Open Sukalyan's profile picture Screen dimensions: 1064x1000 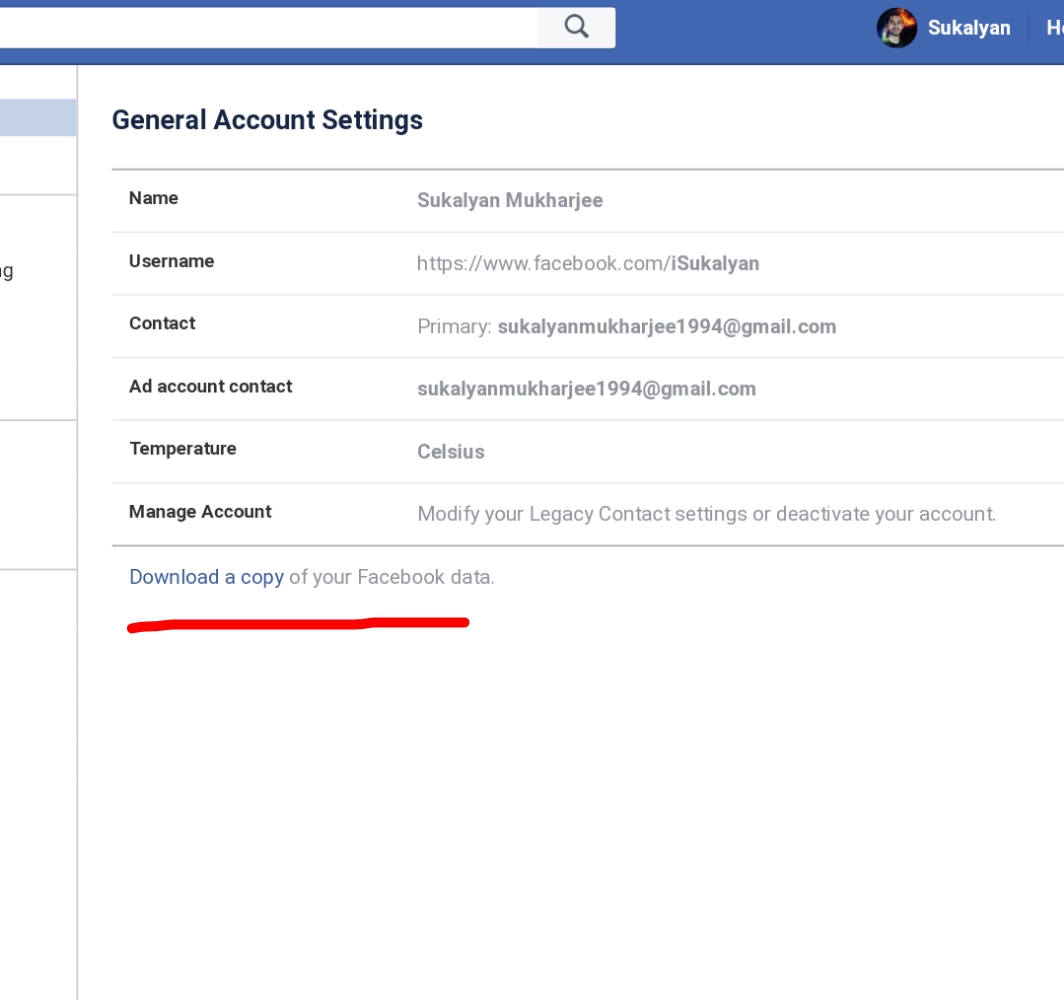pyautogui.click(x=896, y=28)
